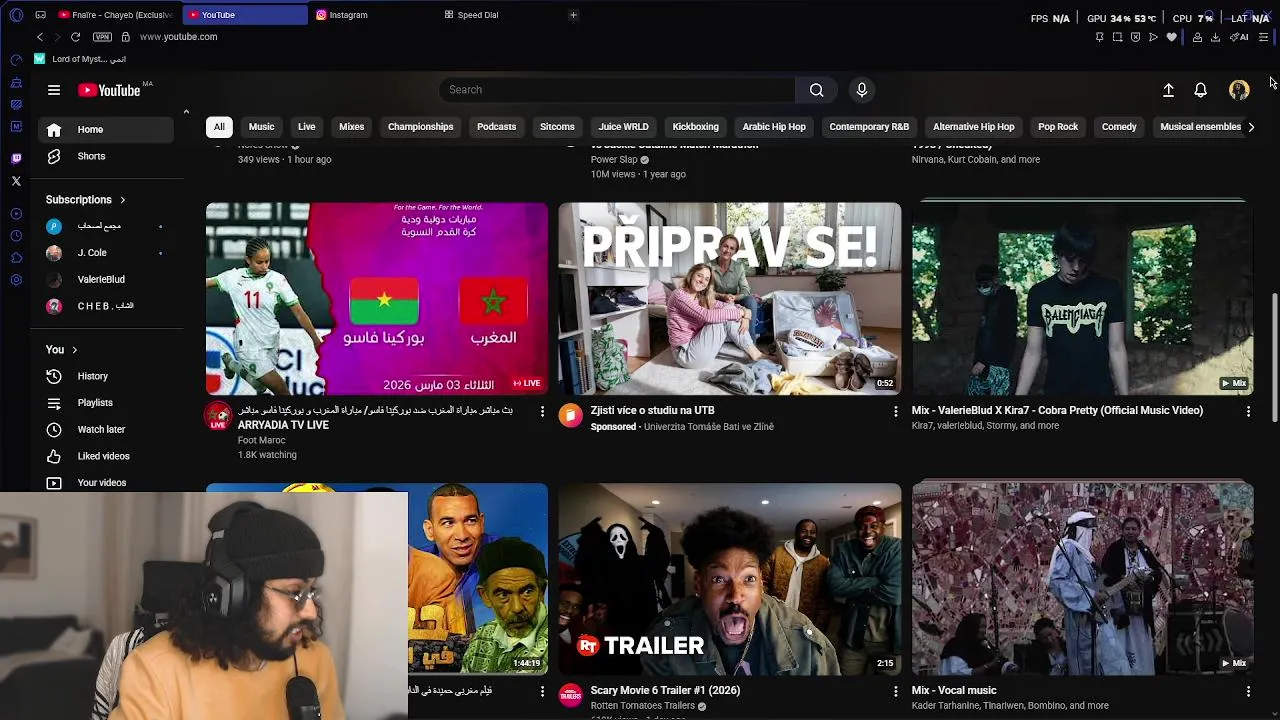1280x720 pixels.
Task: Open Easy Setup sliders icon
Action: click(x=1263, y=37)
